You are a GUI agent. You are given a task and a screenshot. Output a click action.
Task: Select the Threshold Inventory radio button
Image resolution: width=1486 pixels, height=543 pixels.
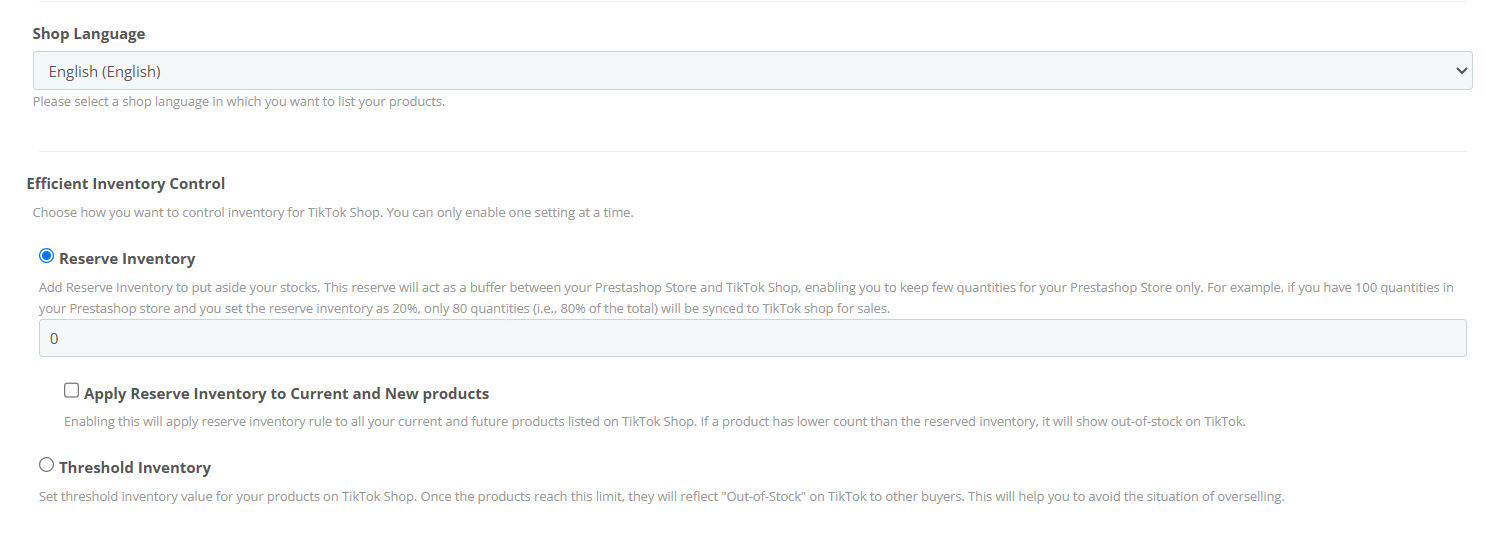(x=46, y=465)
